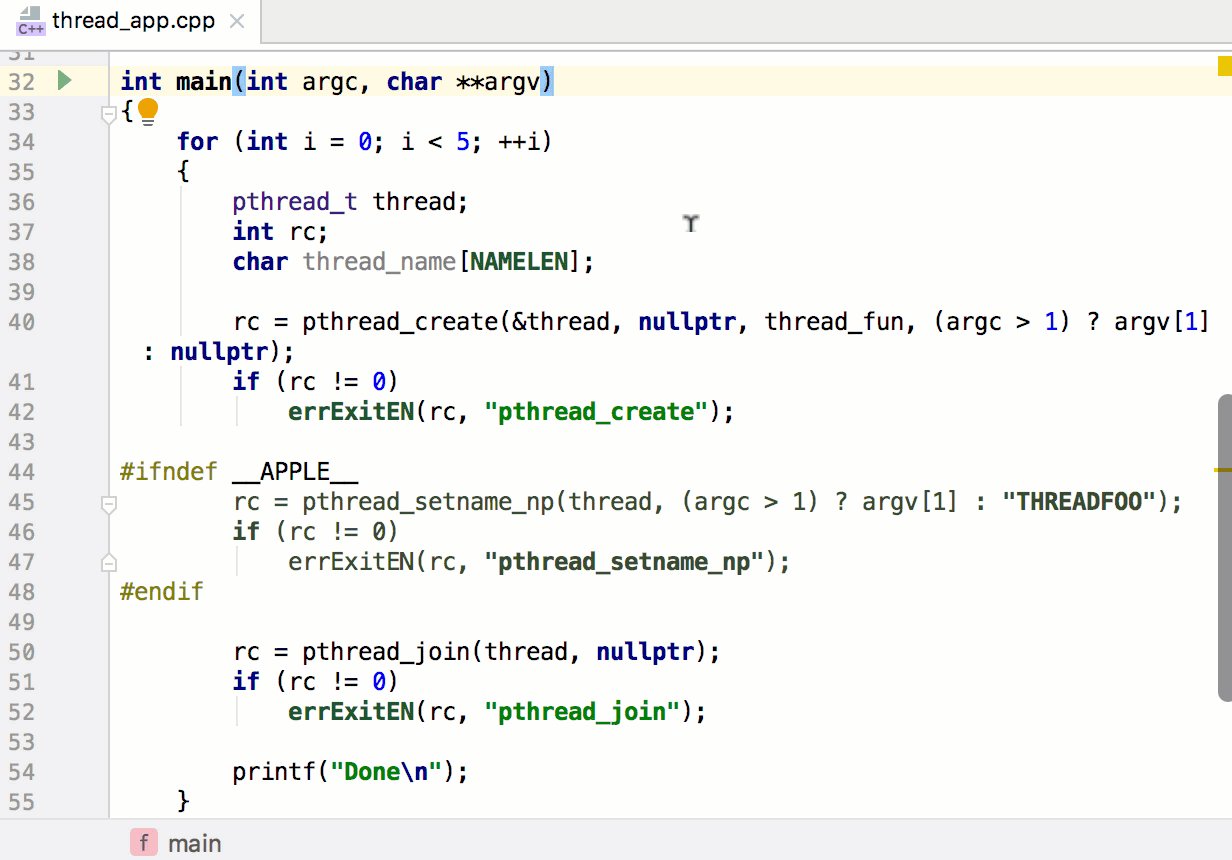The image size is (1232, 860).
Task: Click on the printf call
Action: pyautogui.click(x=274, y=772)
